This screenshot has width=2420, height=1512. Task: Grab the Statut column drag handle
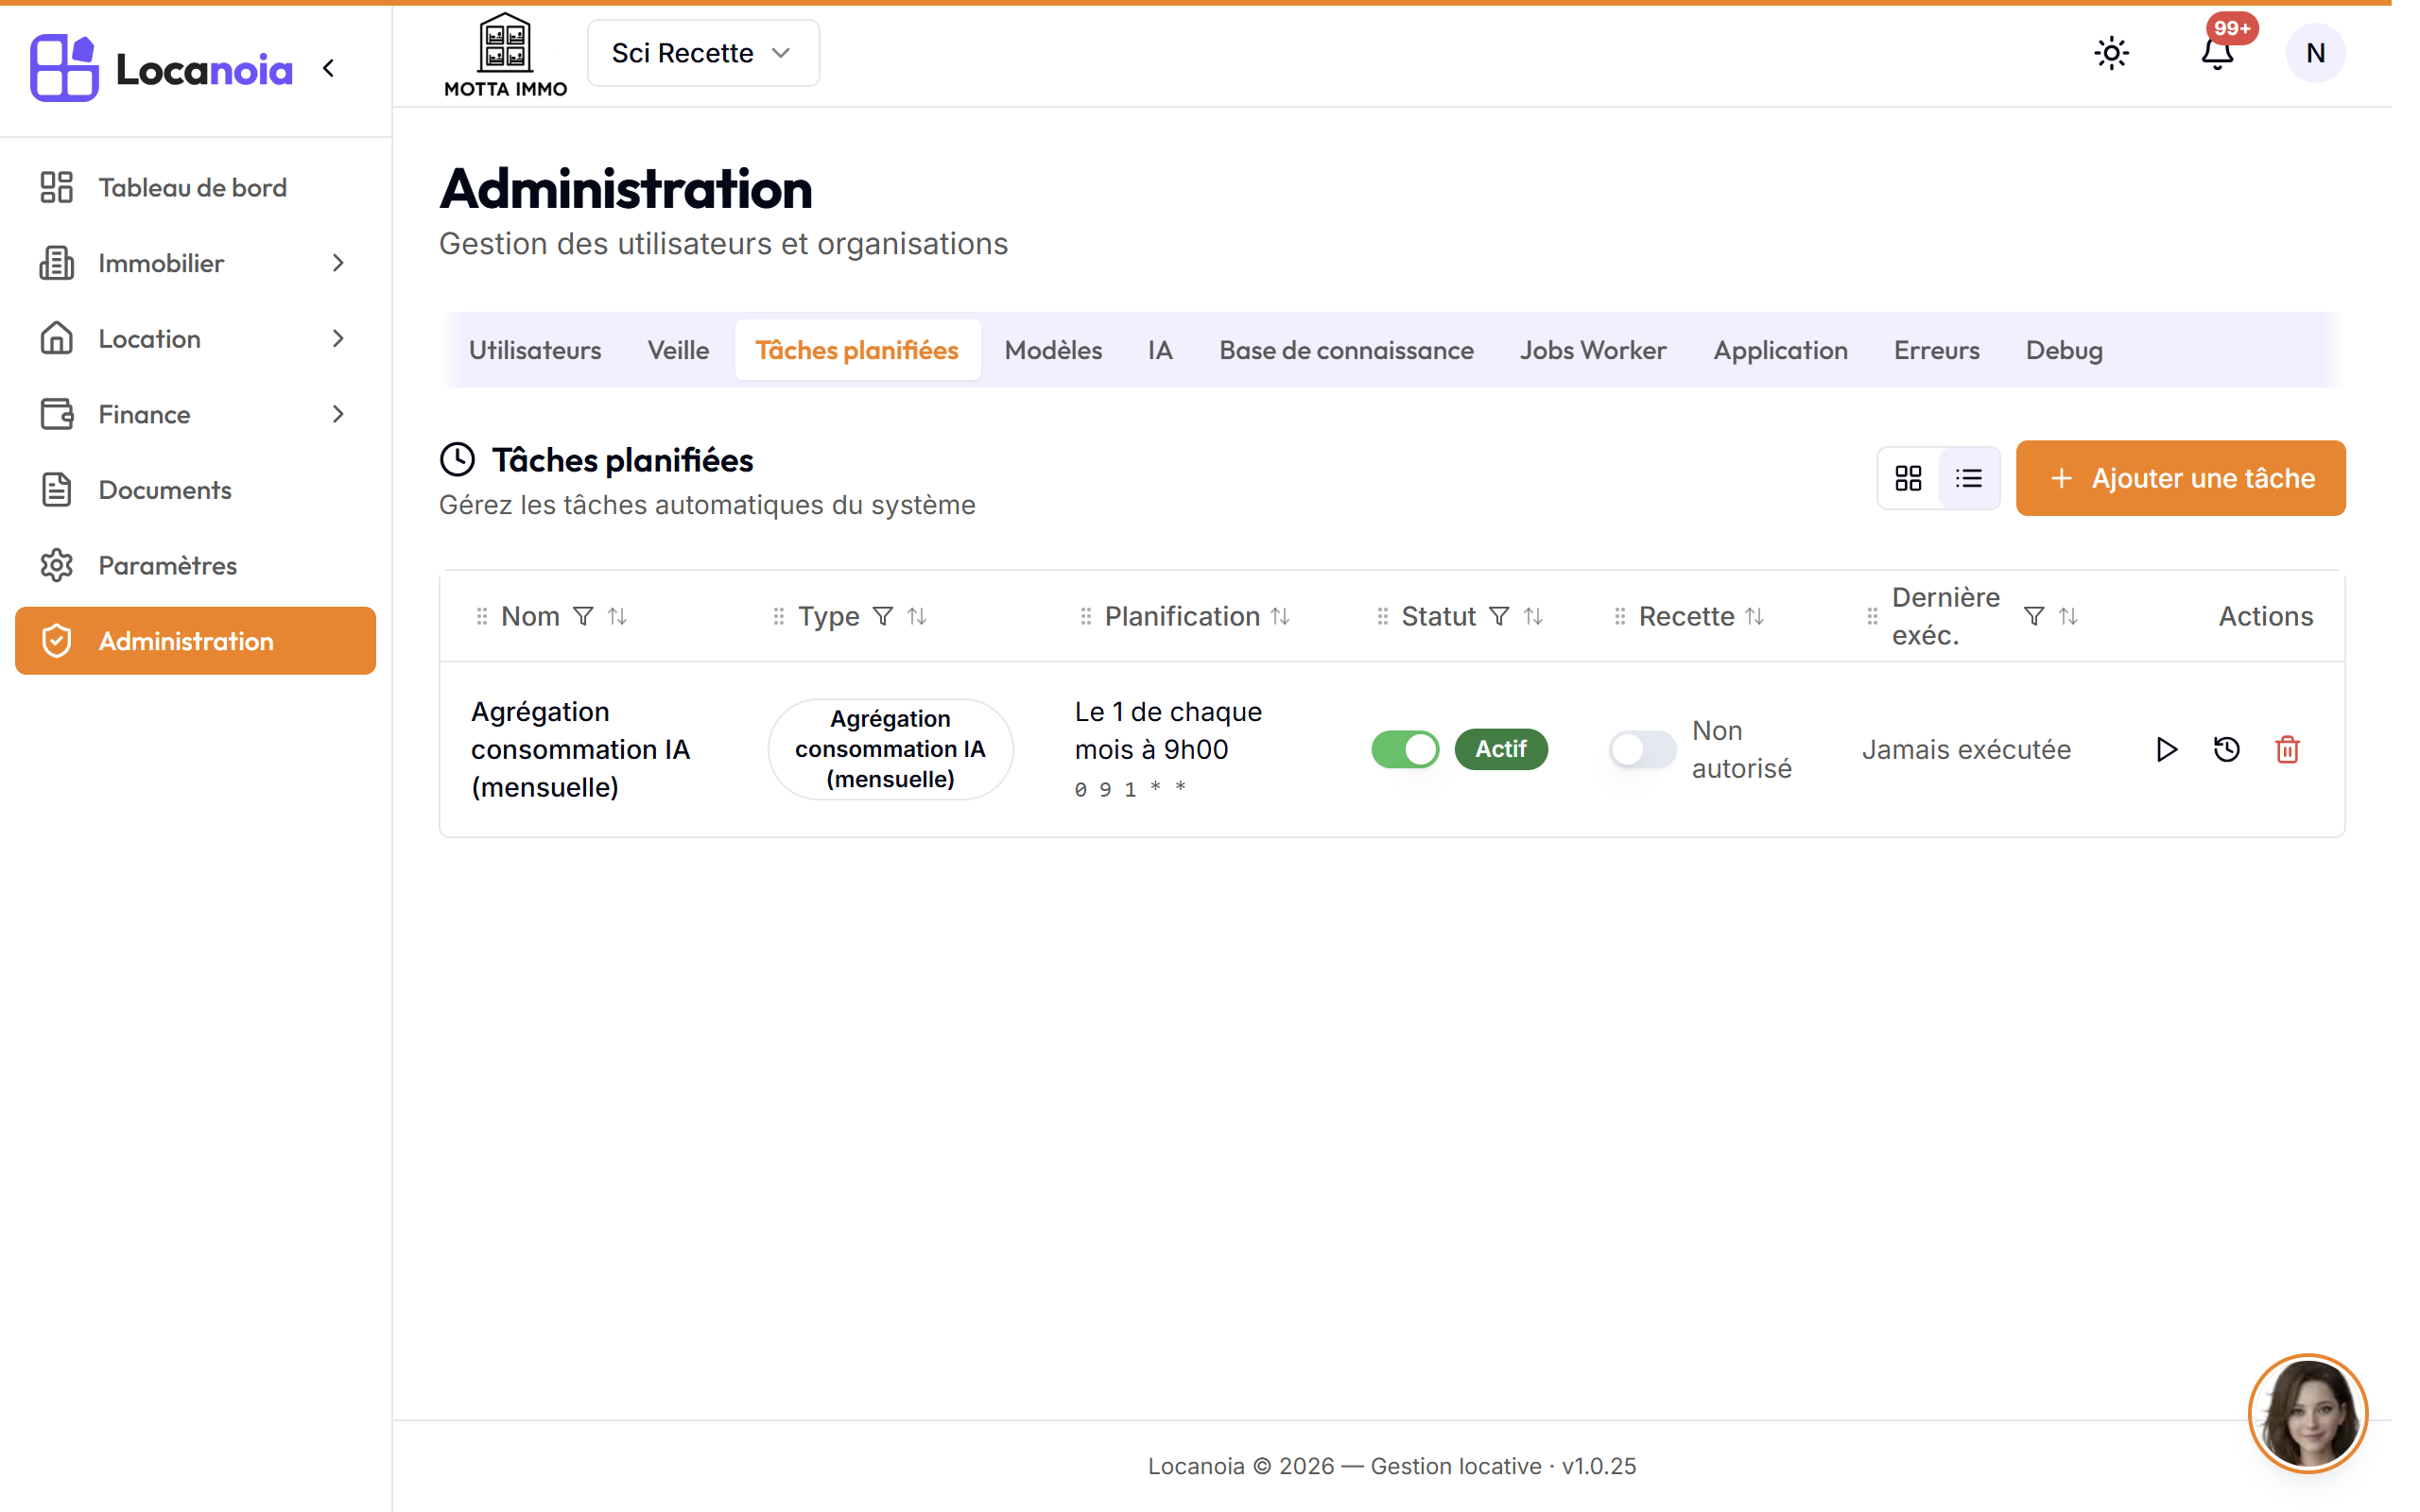[x=1382, y=616]
